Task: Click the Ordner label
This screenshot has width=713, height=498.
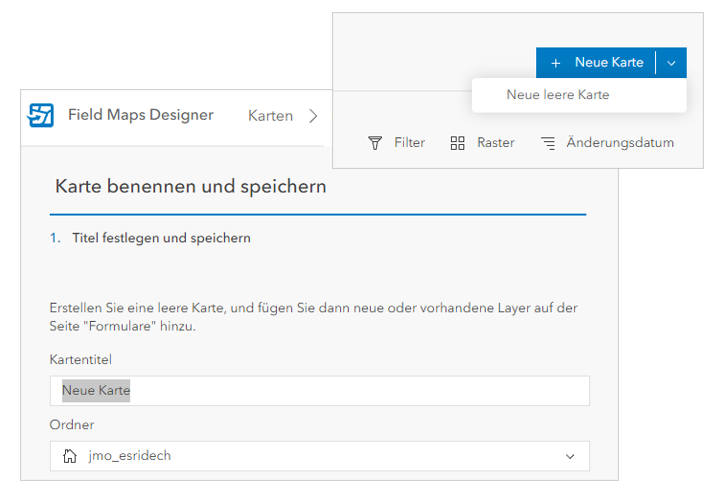Action: click(x=72, y=425)
